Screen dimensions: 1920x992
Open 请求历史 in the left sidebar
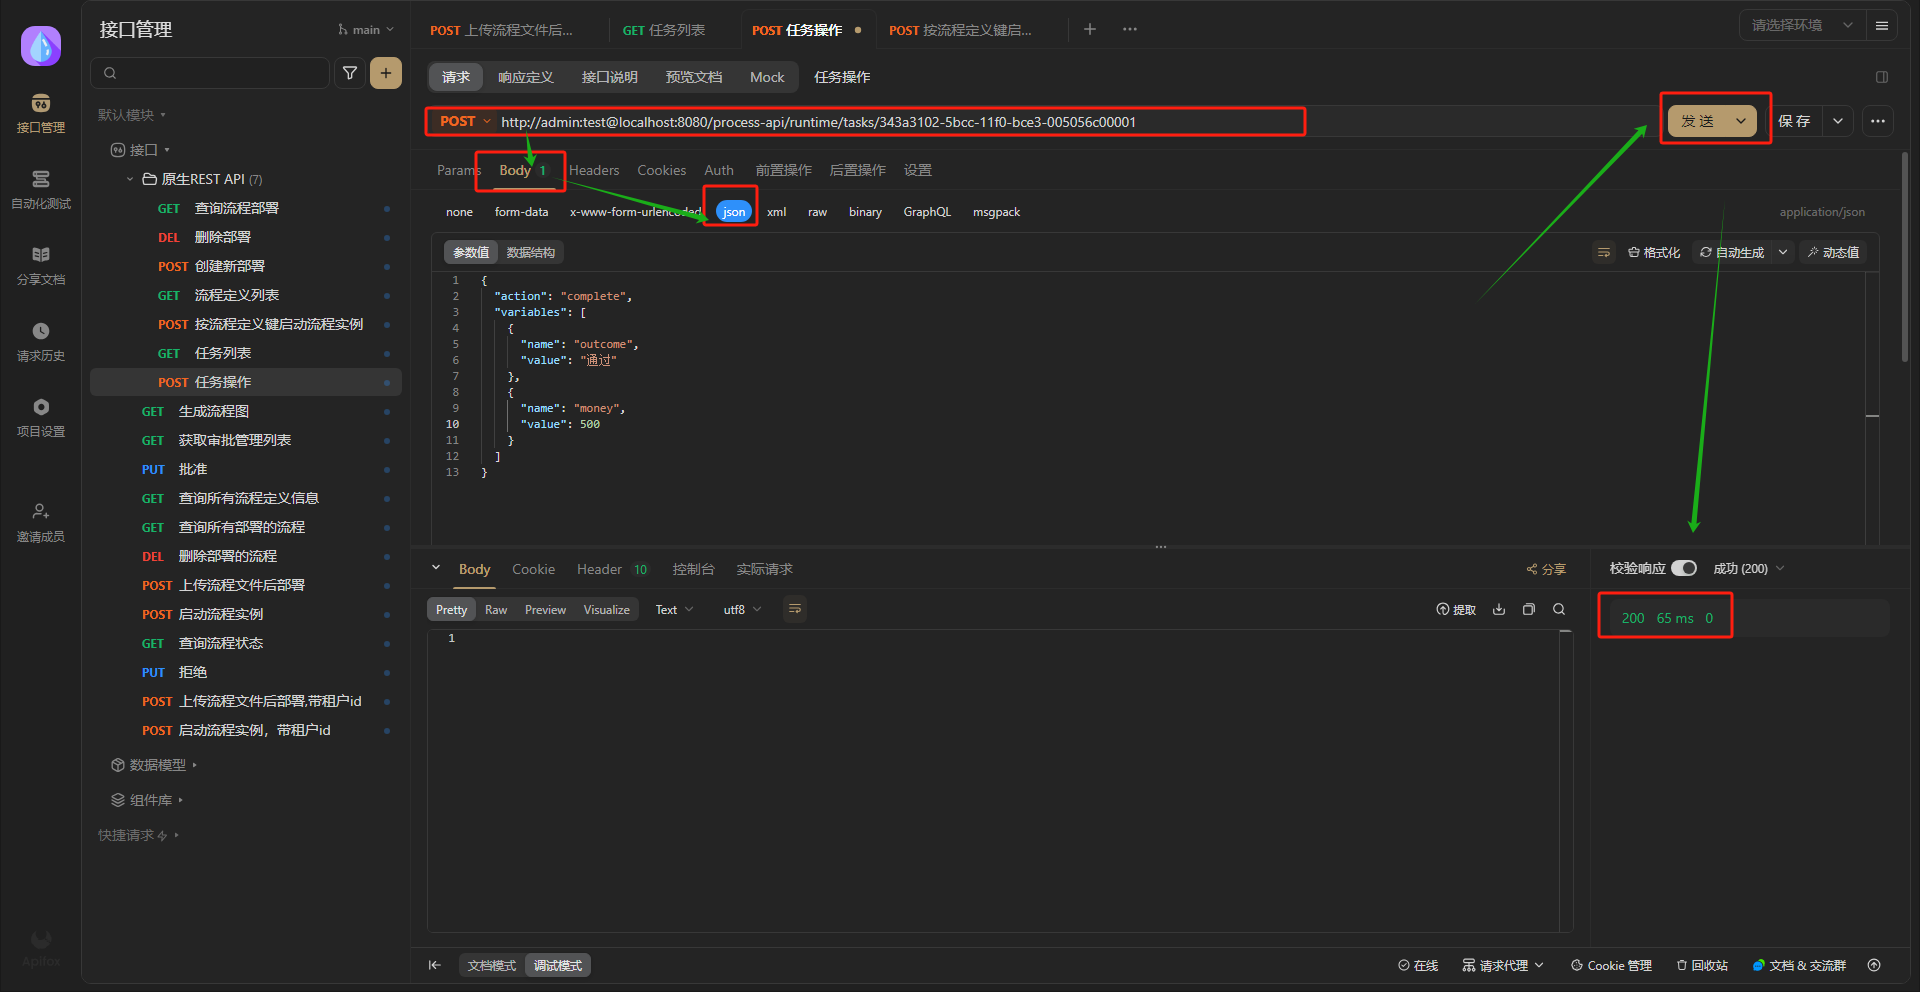click(x=41, y=341)
